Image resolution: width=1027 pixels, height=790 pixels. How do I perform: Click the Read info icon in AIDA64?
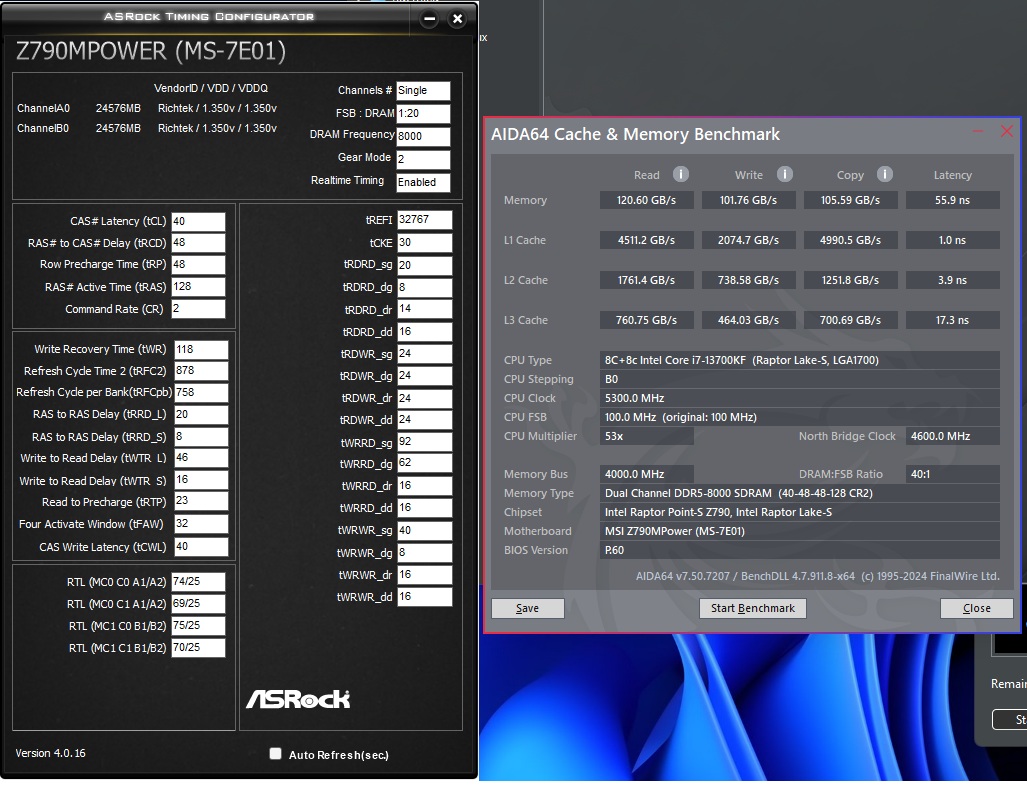(681, 174)
